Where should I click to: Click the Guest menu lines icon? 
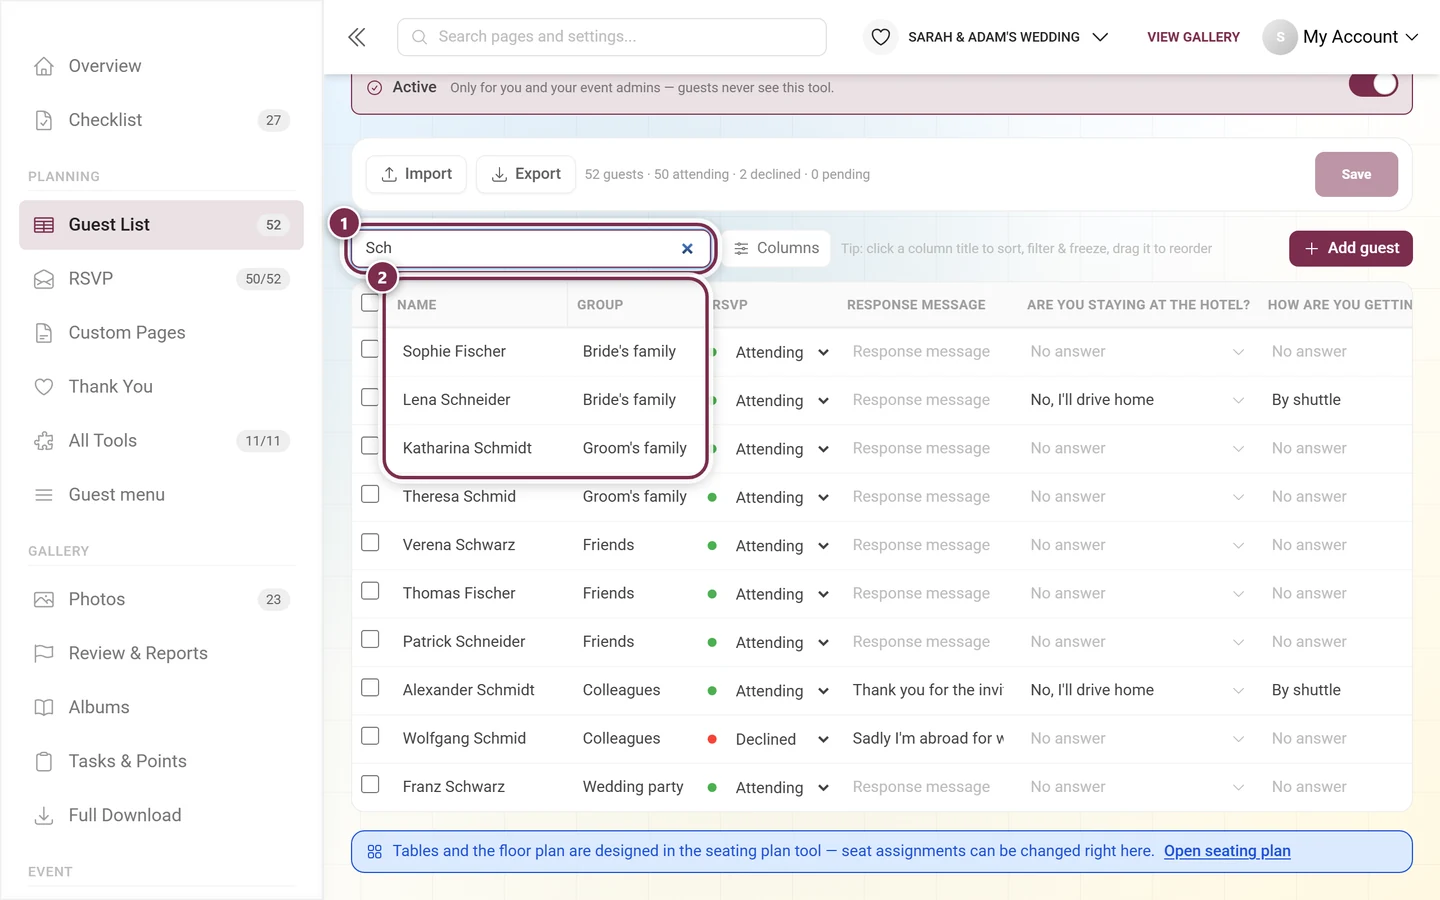(44, 495)
